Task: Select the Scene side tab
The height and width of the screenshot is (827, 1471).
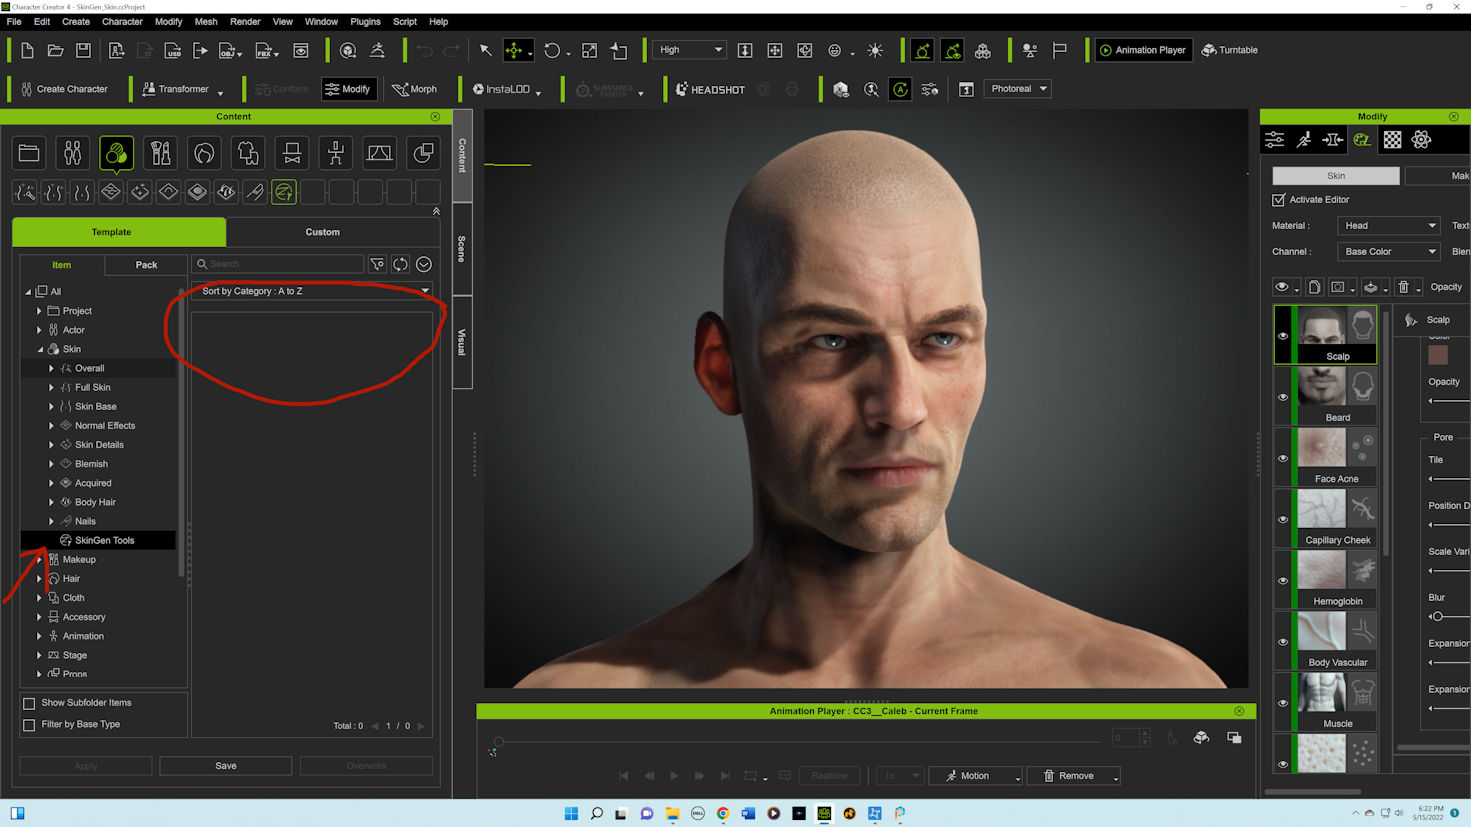Action: (462, 249)
